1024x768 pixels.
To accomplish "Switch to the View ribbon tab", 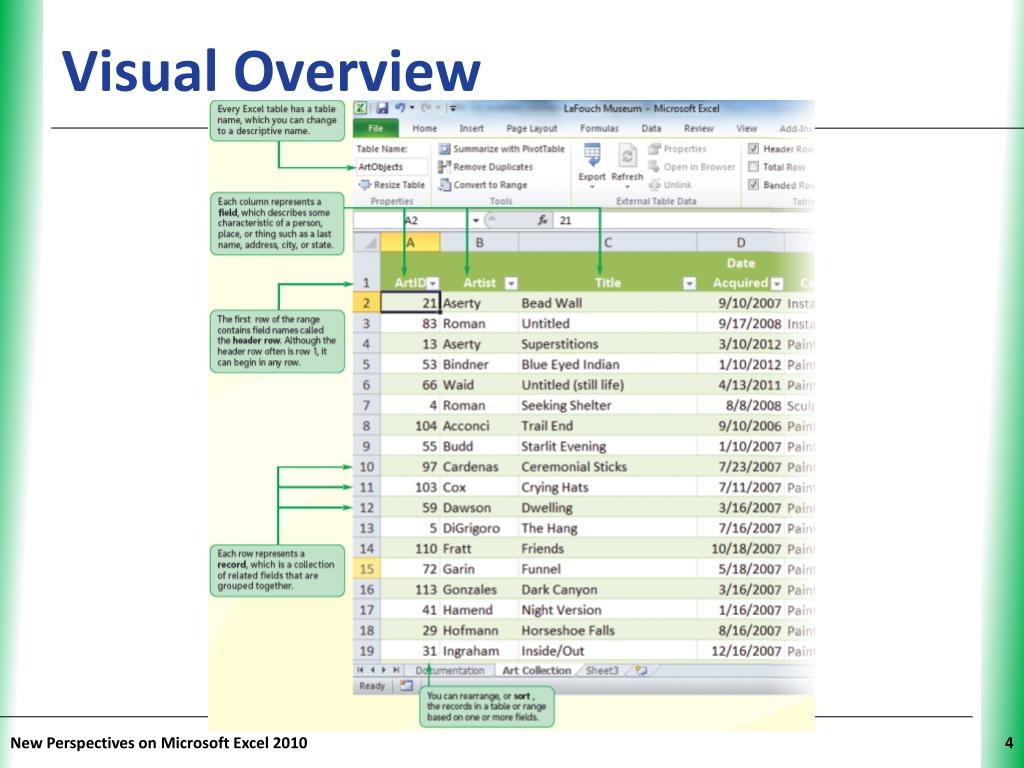I will pos(746,129).
